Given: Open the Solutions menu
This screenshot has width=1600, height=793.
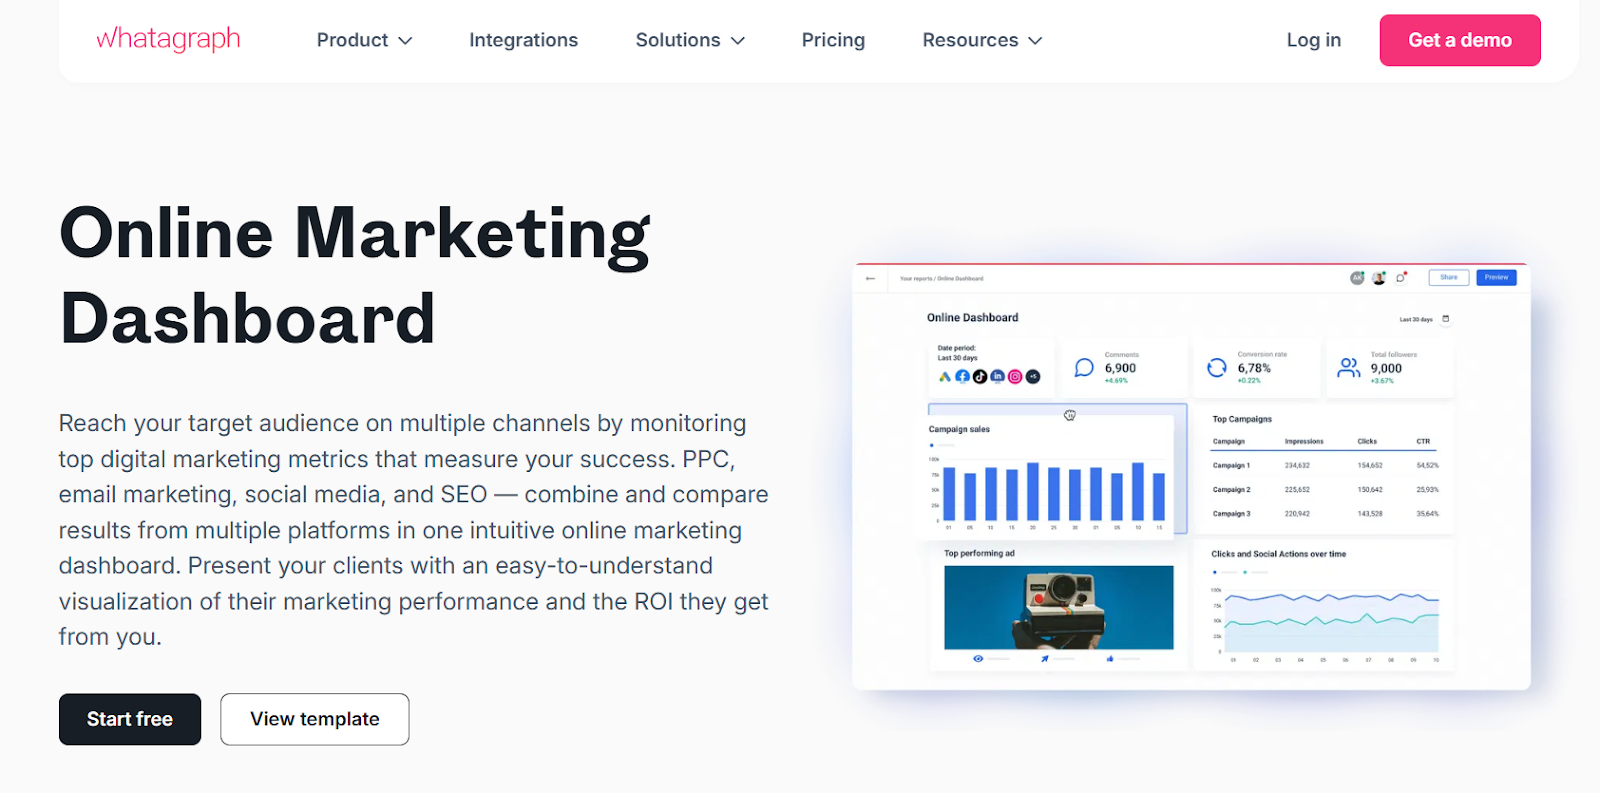Looking at the screenshot, I should (x=690, y=40).
